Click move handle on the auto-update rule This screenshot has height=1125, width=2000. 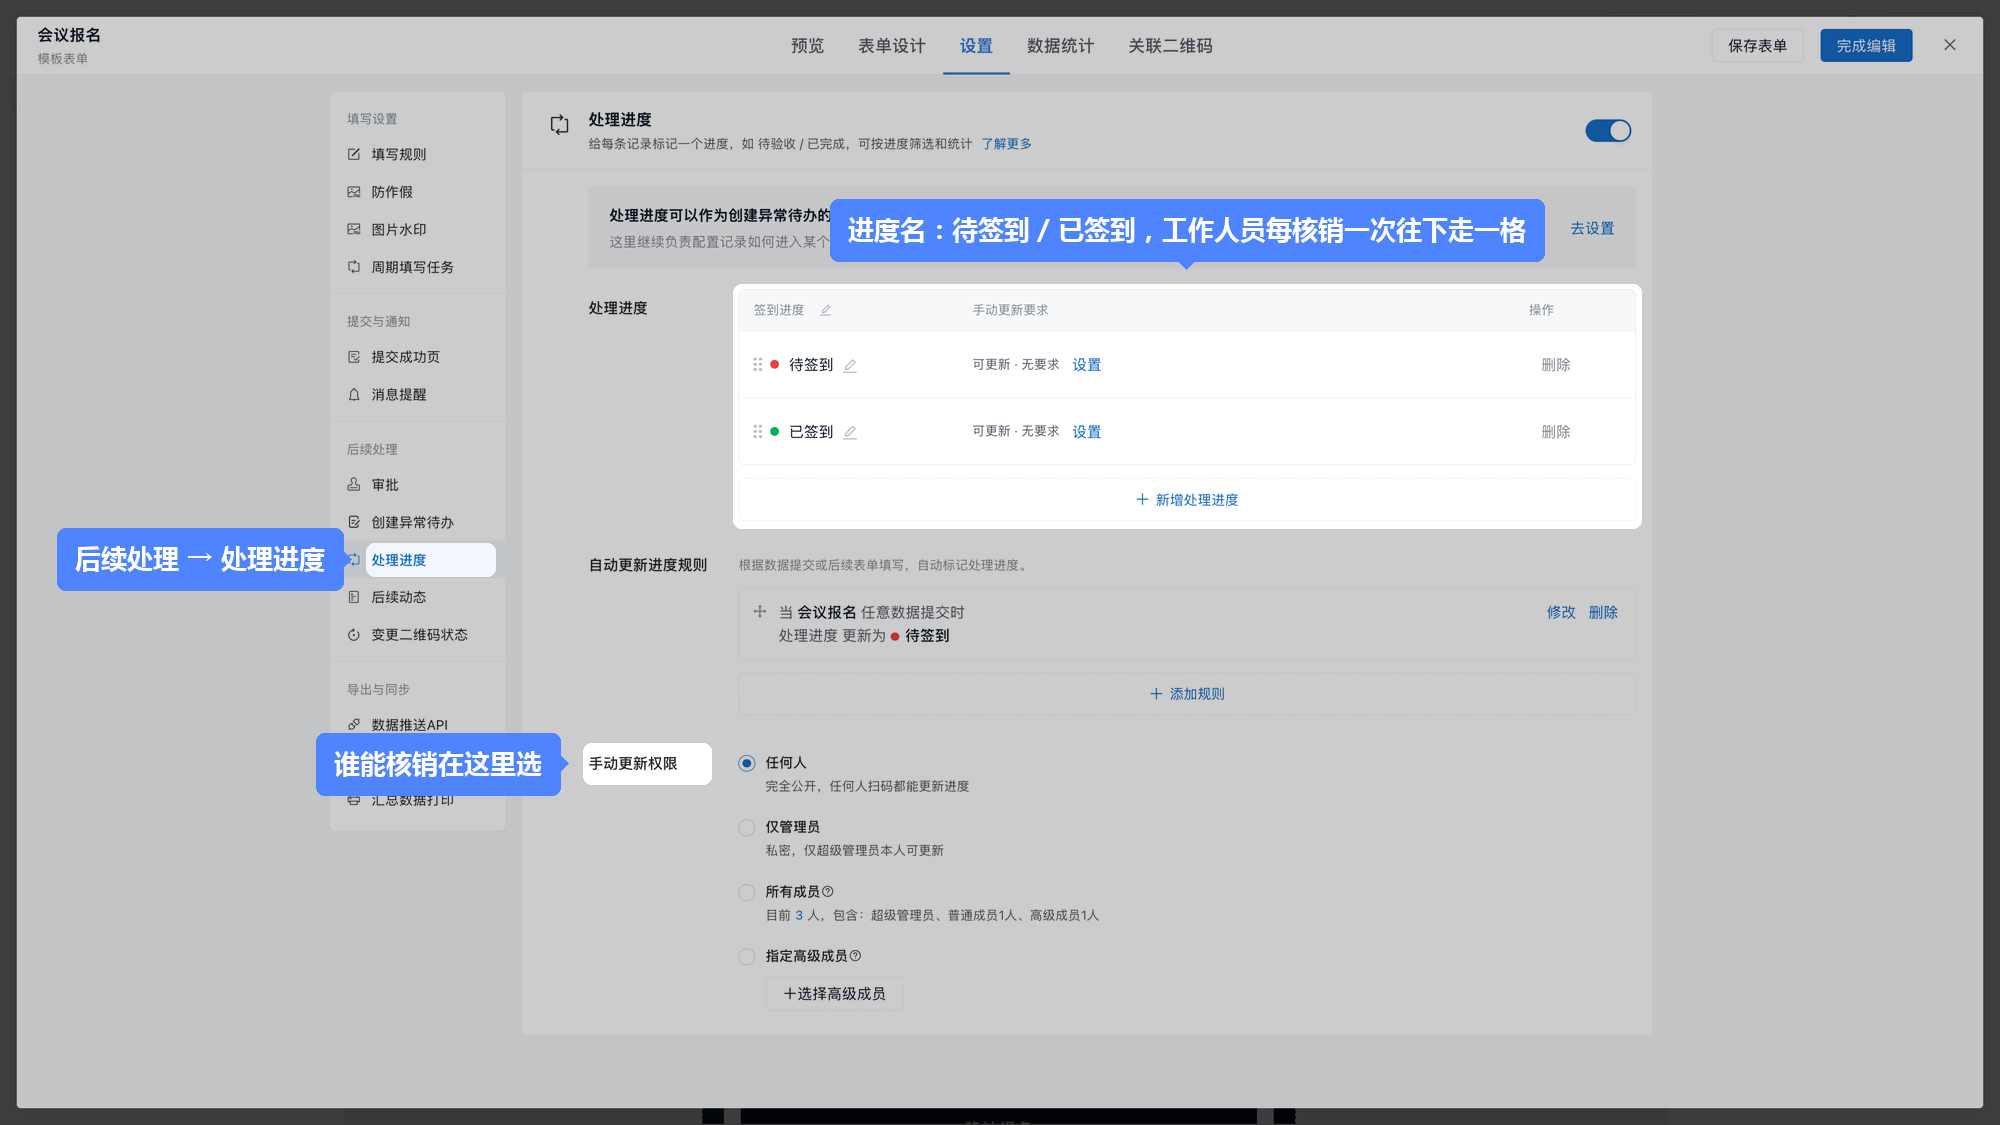(x=760, y=611)
